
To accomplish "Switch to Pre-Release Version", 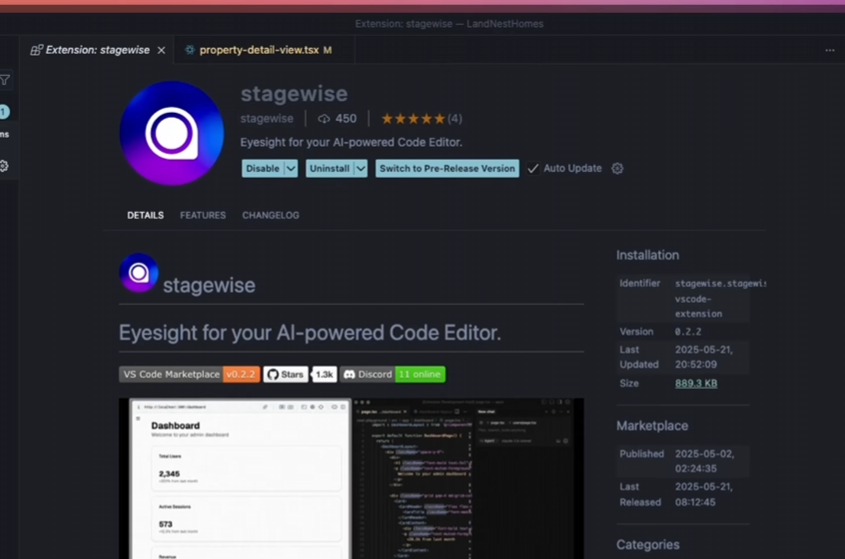I will (x=447, y=168).
